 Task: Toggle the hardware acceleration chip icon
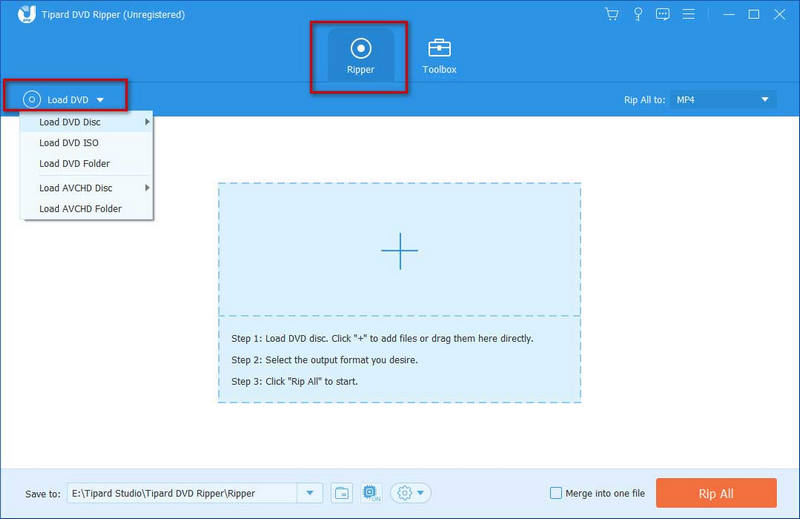click(x=371, y=493)
